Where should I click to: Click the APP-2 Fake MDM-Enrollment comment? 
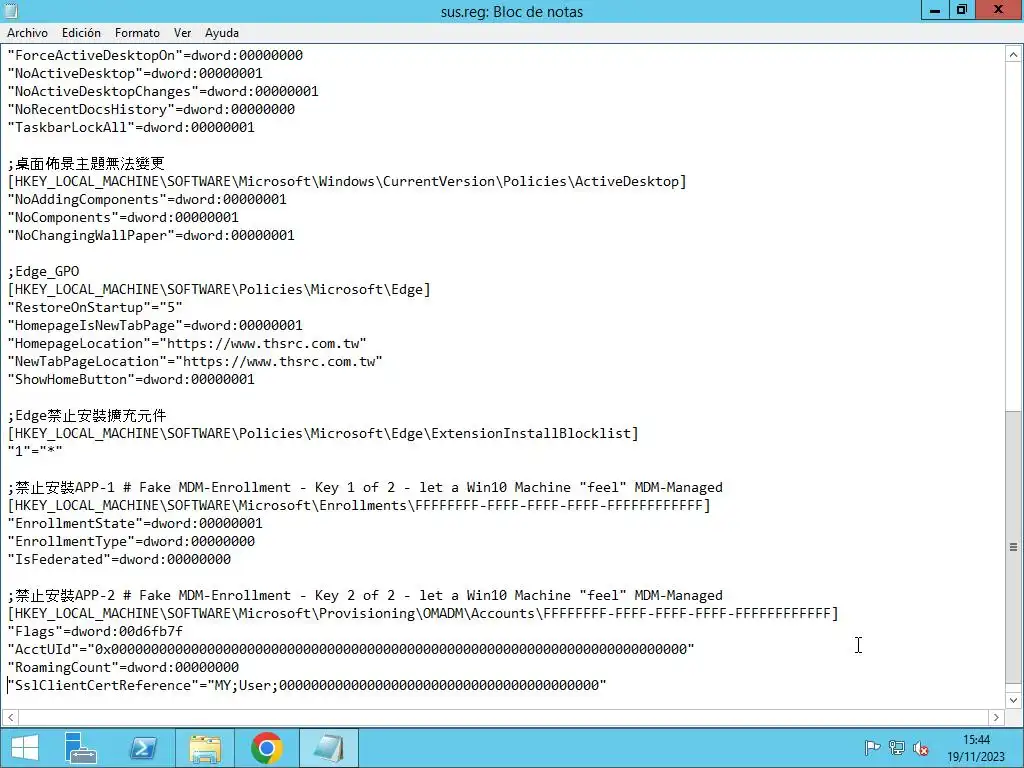coord(365,596)
